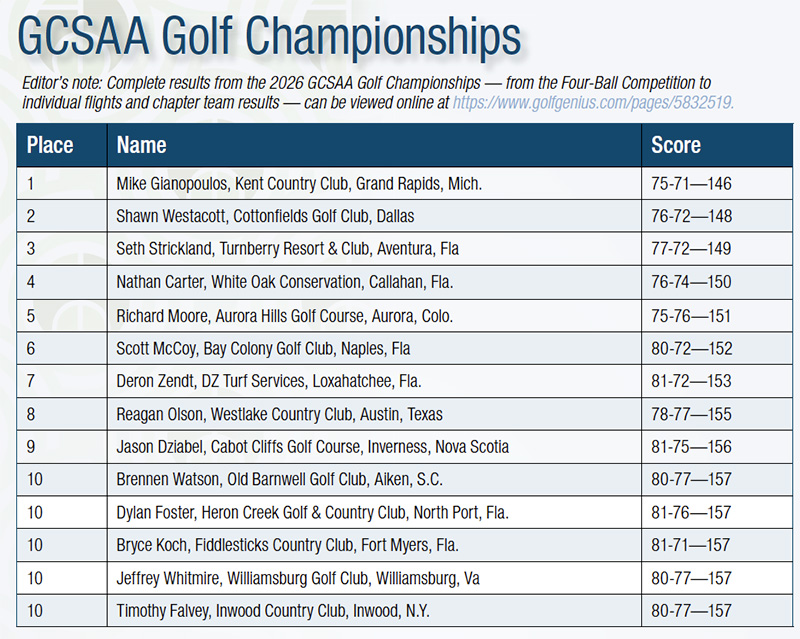Select Scott McCoy's name cell
Screen dimensions: 800x639
263,348
